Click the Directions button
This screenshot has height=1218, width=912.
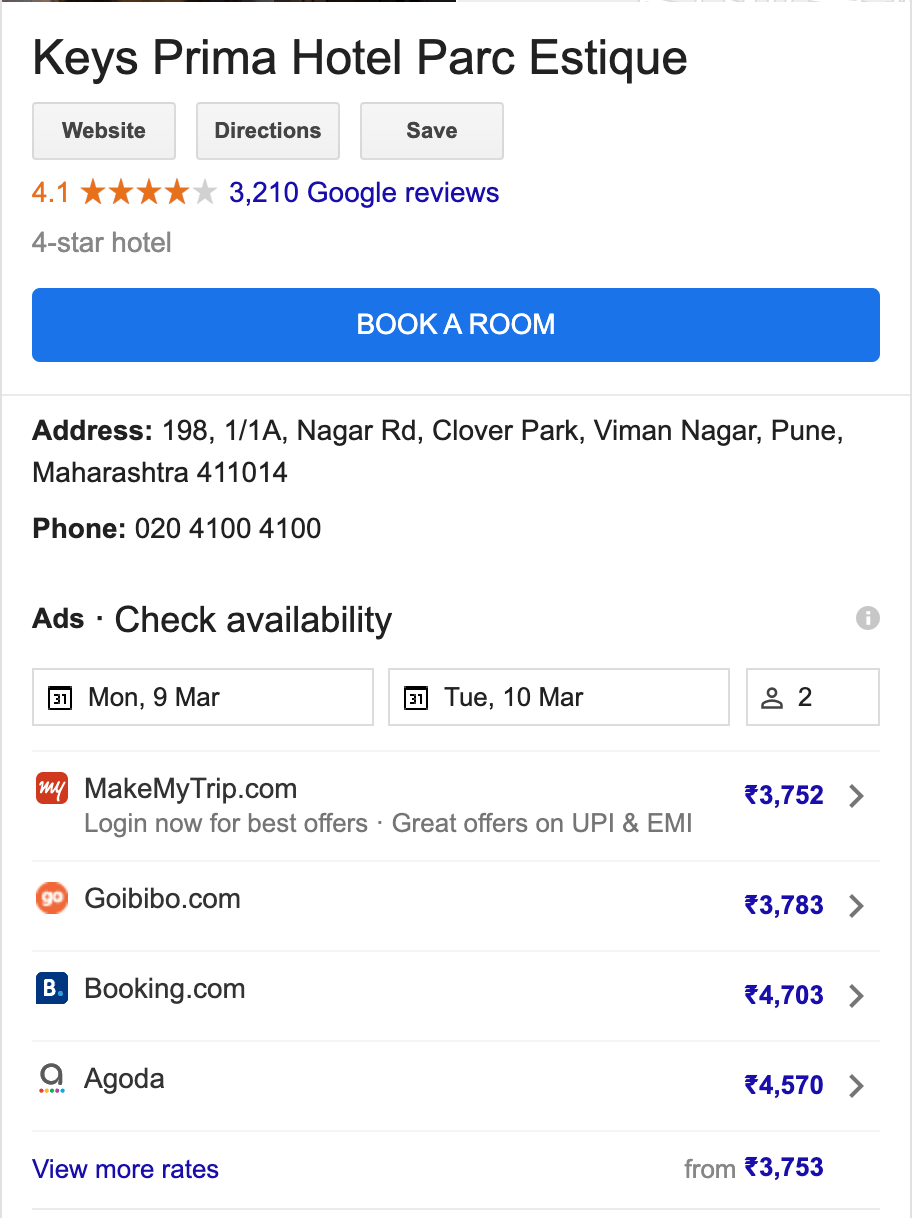pos(268,131)
